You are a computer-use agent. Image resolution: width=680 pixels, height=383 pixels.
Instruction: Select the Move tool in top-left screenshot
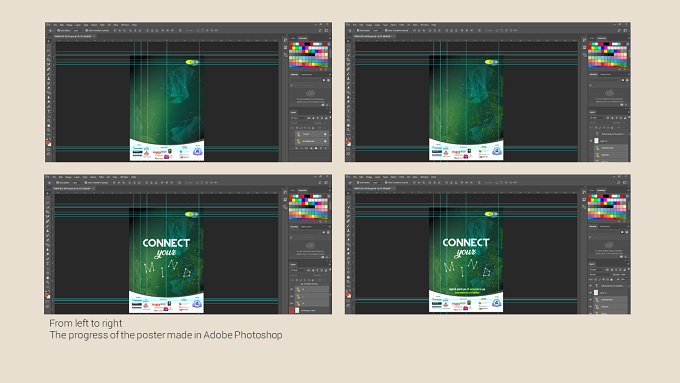tap(49, 41)
